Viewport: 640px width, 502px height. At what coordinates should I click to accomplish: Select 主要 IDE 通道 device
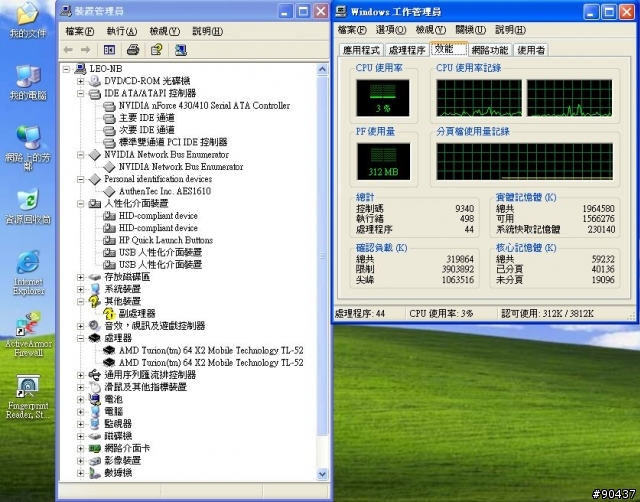pos(147,118)
